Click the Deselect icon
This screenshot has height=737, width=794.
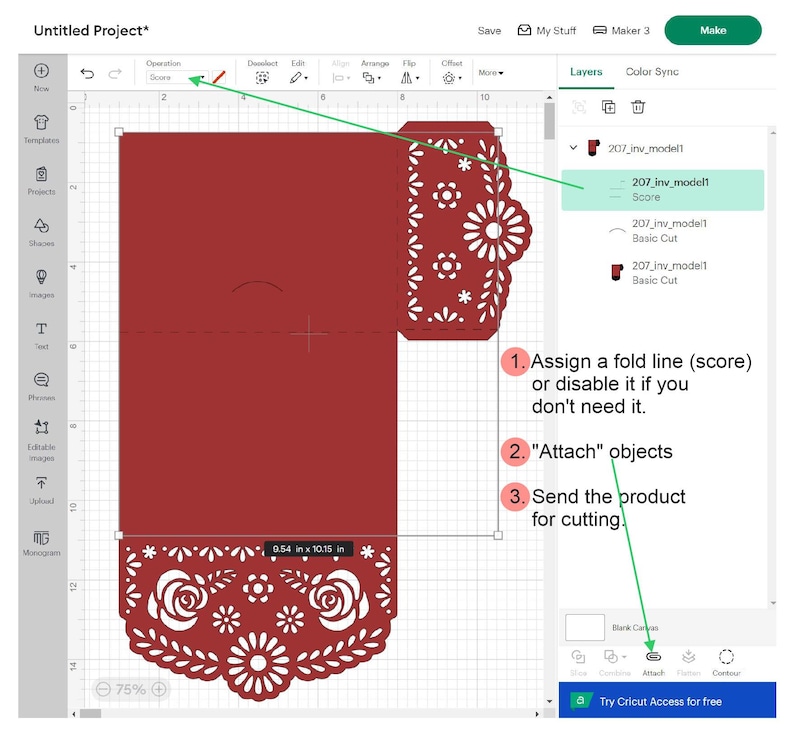[262, 77]
